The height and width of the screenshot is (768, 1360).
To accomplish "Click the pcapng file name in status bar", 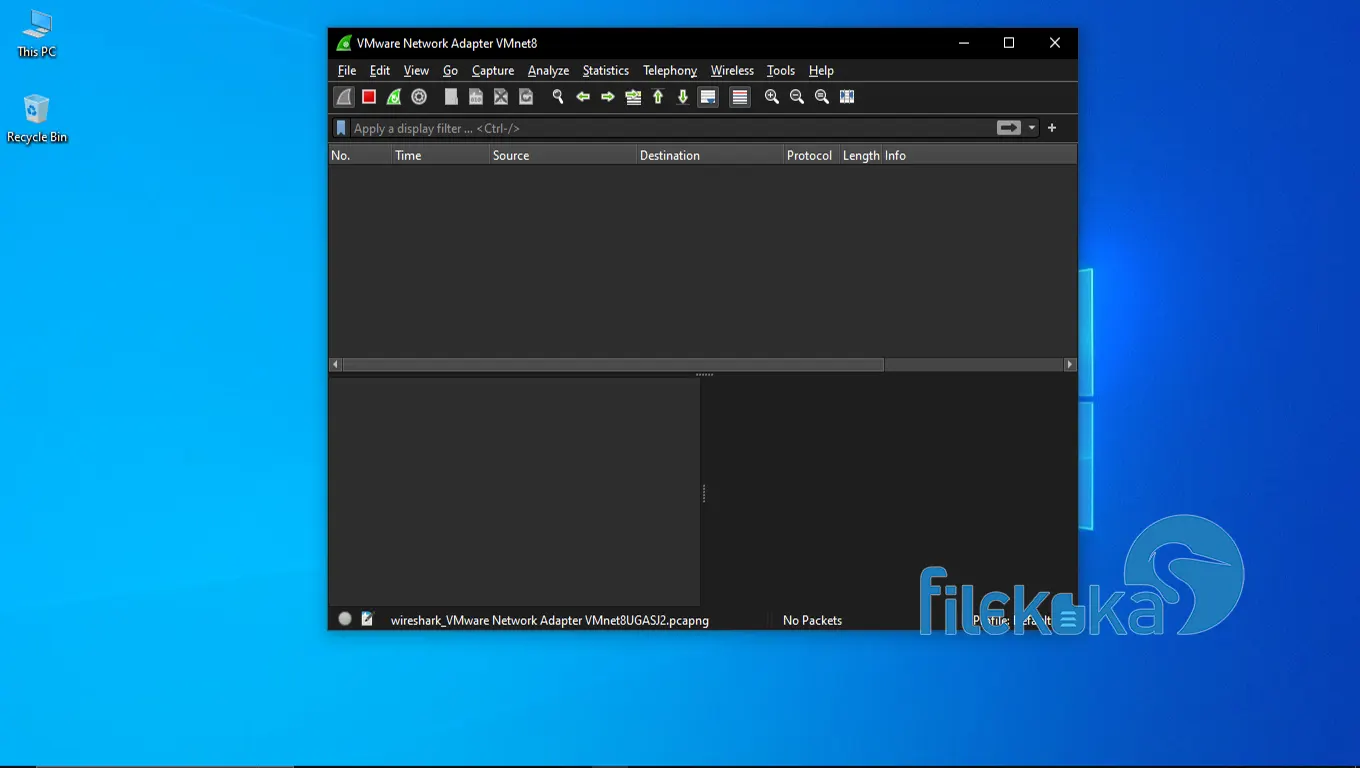I will (x=550, y=620).
